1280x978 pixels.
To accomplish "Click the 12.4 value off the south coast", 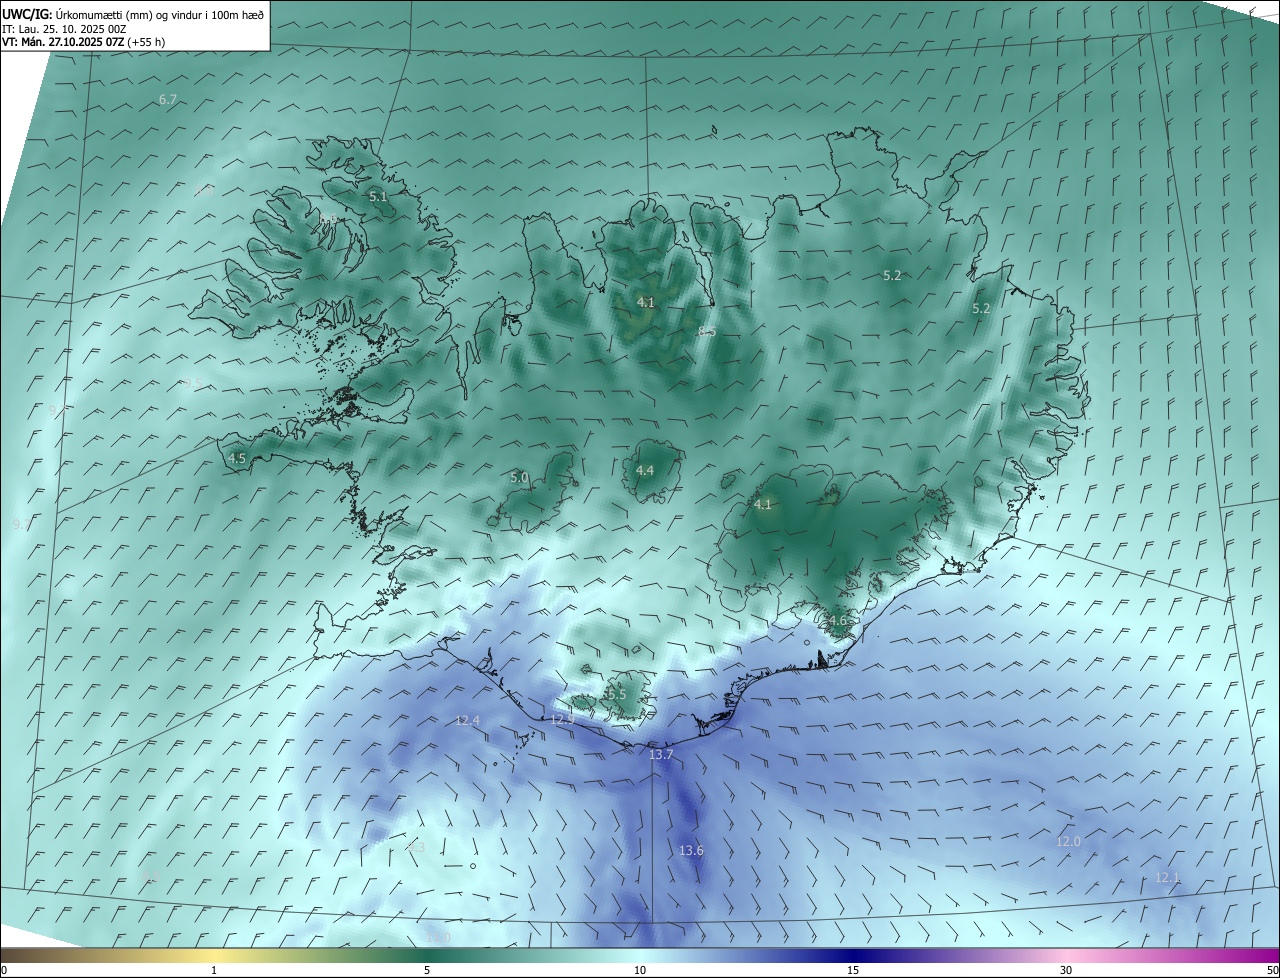I will [468, 721].
